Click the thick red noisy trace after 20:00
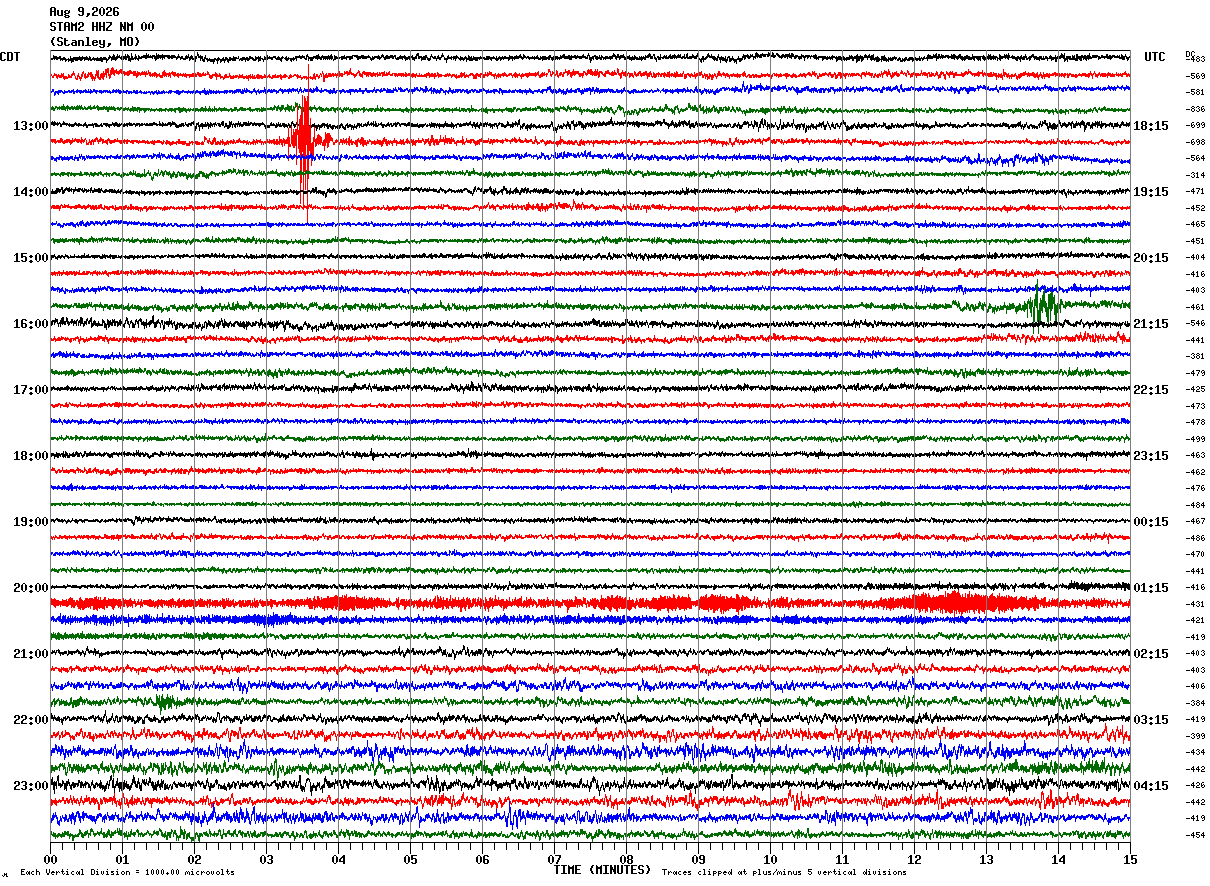 point(590,603)
